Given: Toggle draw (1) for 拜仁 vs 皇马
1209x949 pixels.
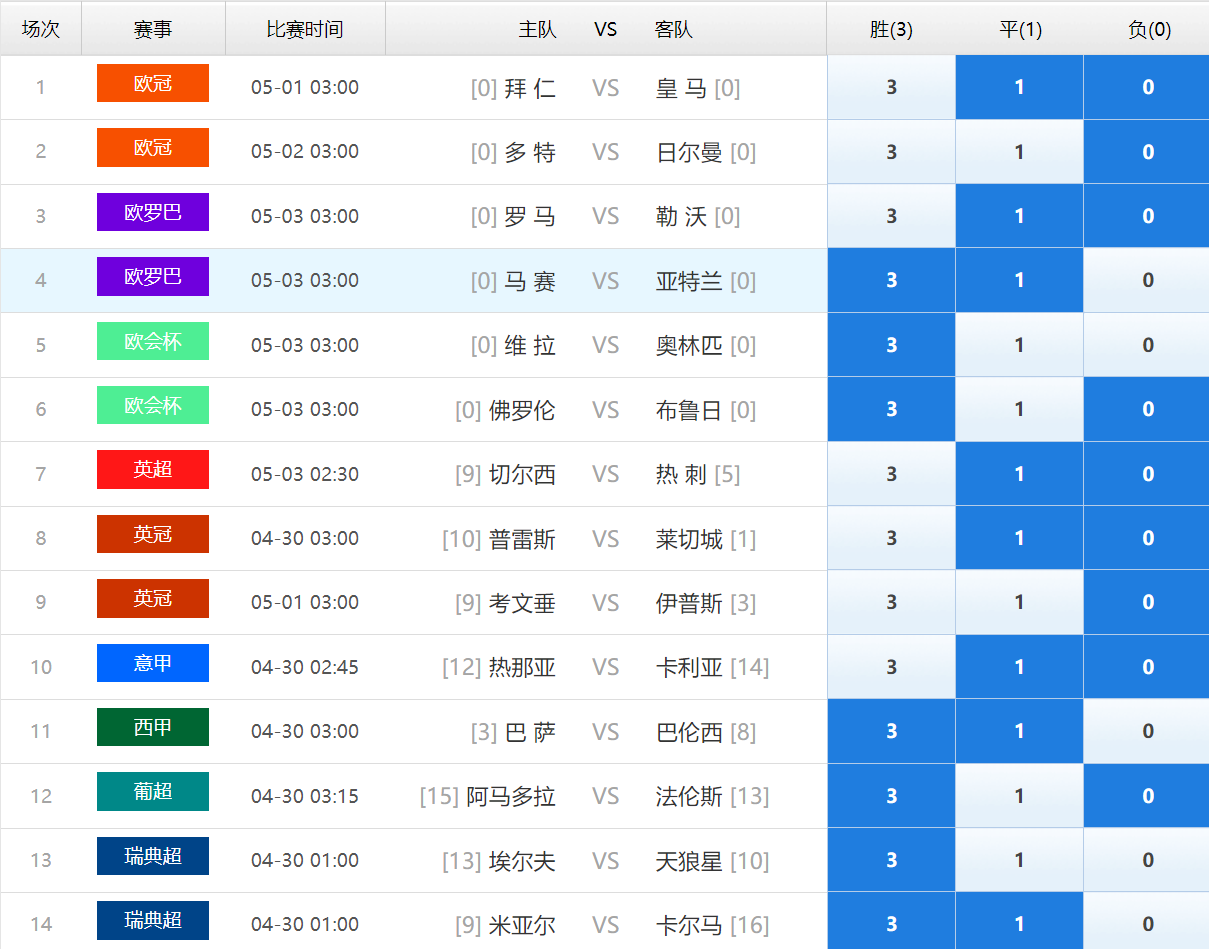Looking at the screenshot, I should (x=1019, y=87).
